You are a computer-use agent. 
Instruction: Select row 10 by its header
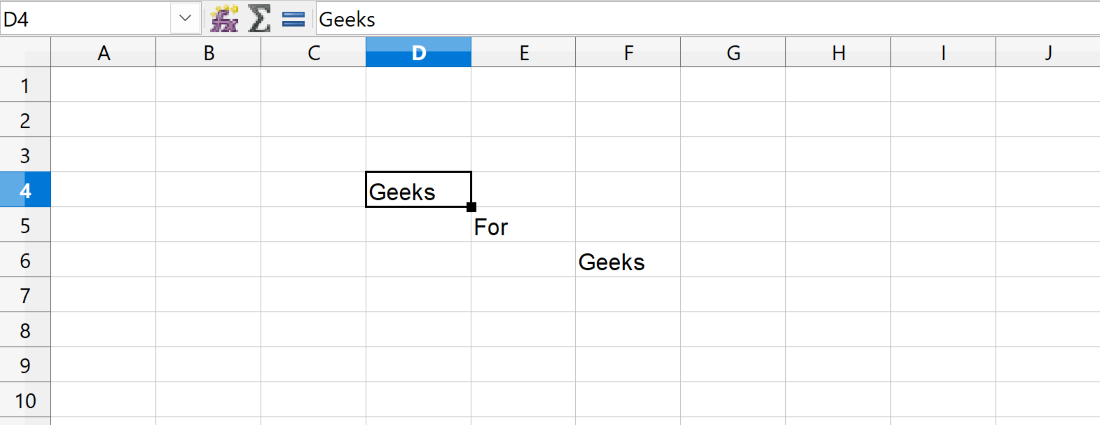pyautogui.click(x=25, y=400)
